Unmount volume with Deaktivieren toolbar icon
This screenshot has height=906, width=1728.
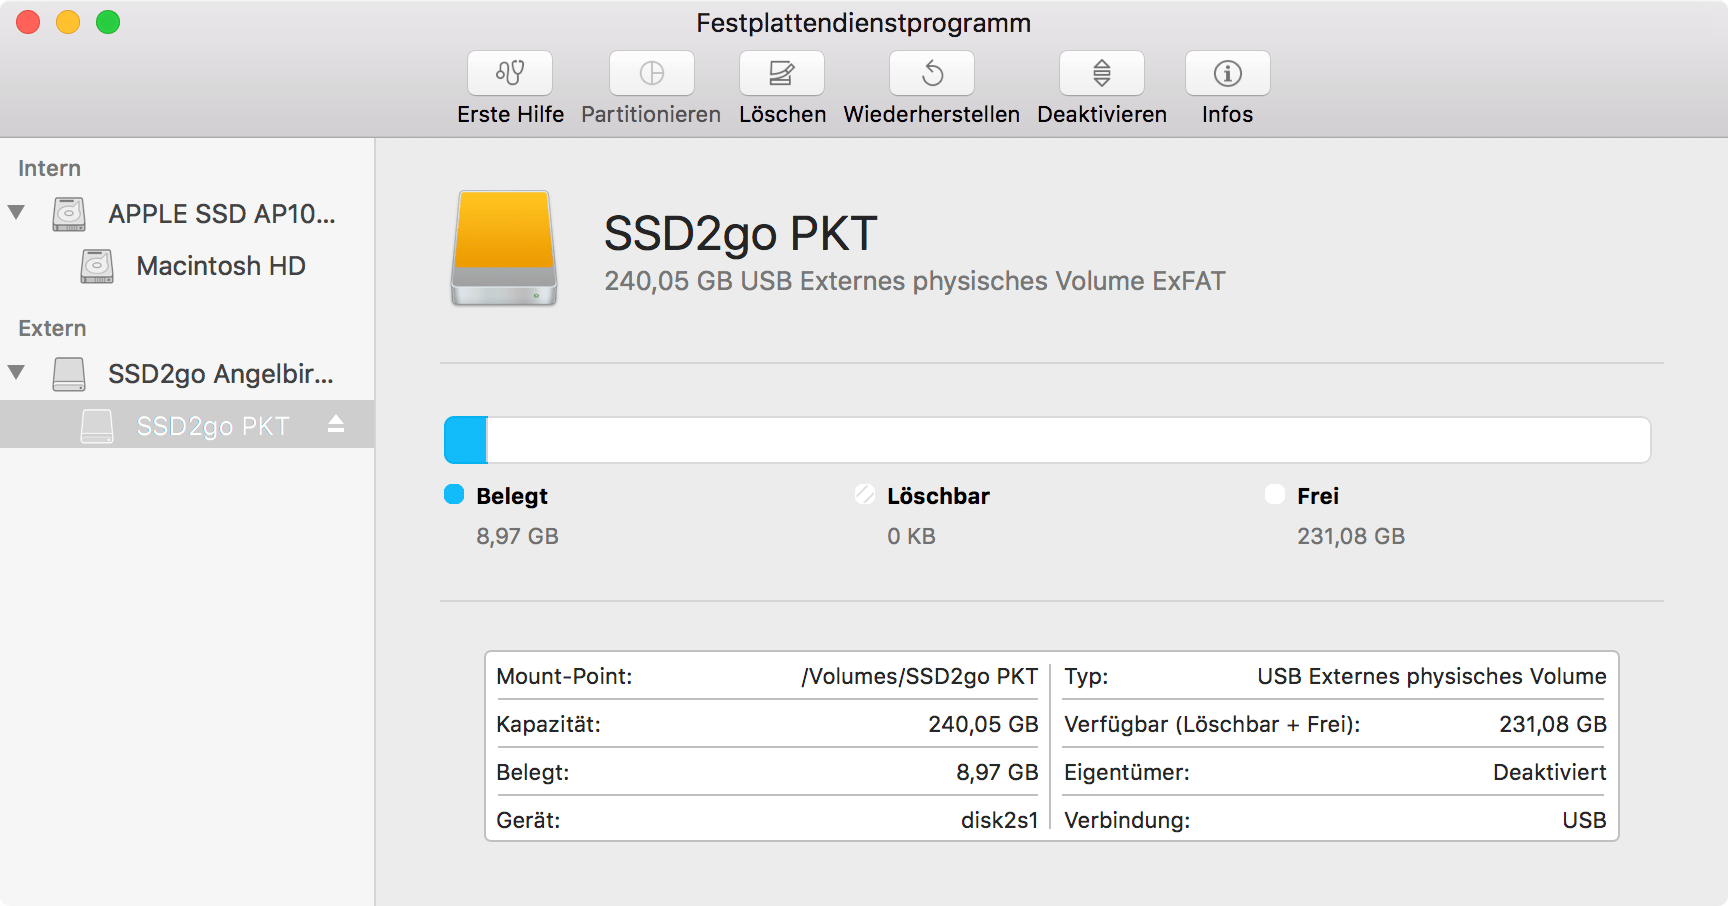pyautogui.click(x=1102, y=73)
